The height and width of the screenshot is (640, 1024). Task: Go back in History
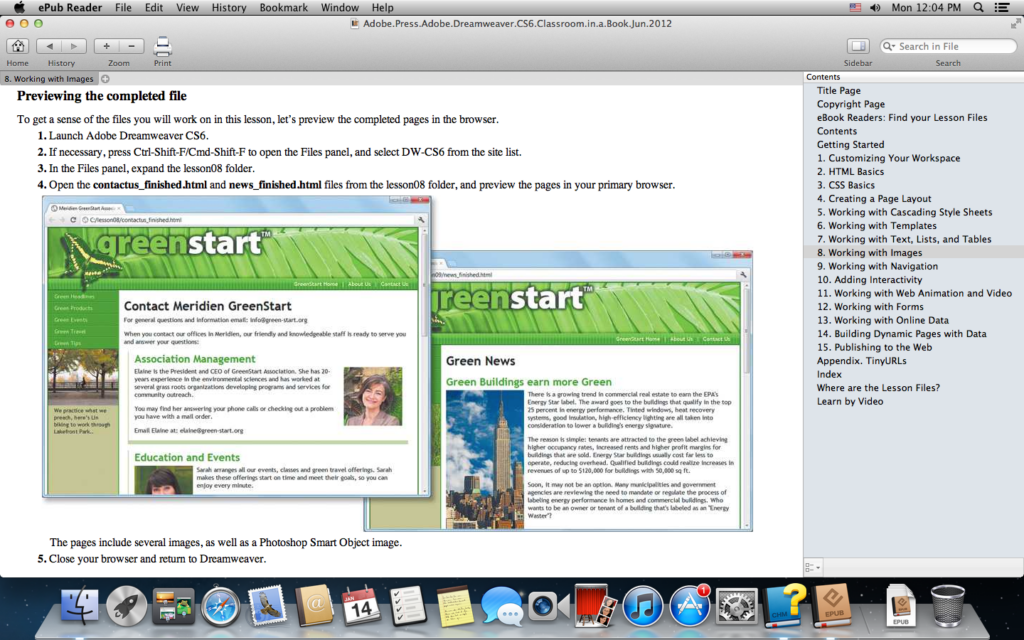click(x=49, y=46)
